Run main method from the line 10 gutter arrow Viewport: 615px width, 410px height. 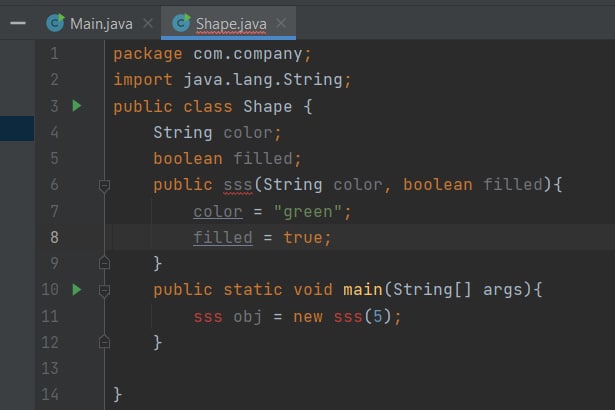point(77,290)
